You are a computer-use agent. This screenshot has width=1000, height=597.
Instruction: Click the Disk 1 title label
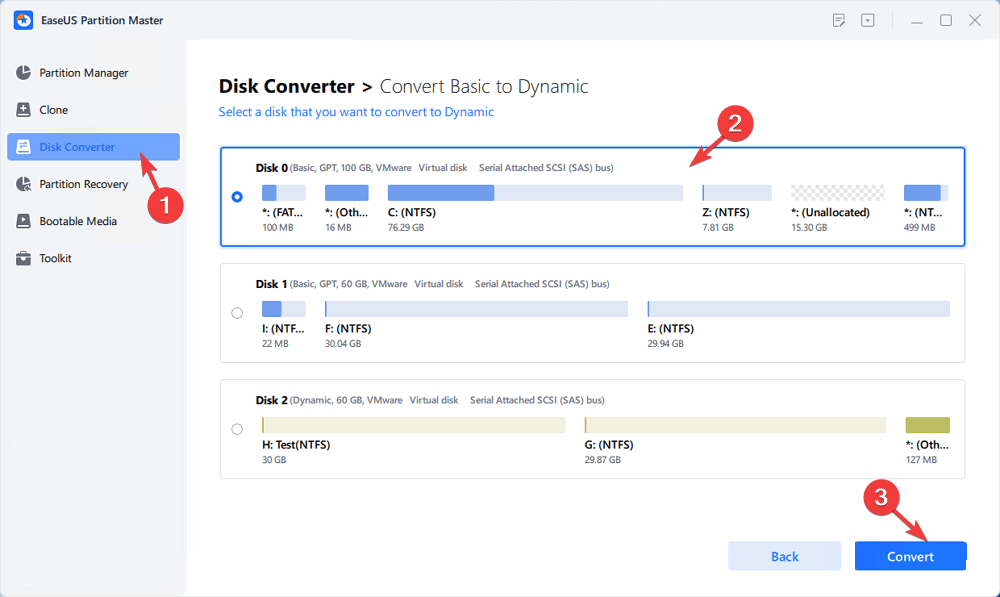click(271, 284)
